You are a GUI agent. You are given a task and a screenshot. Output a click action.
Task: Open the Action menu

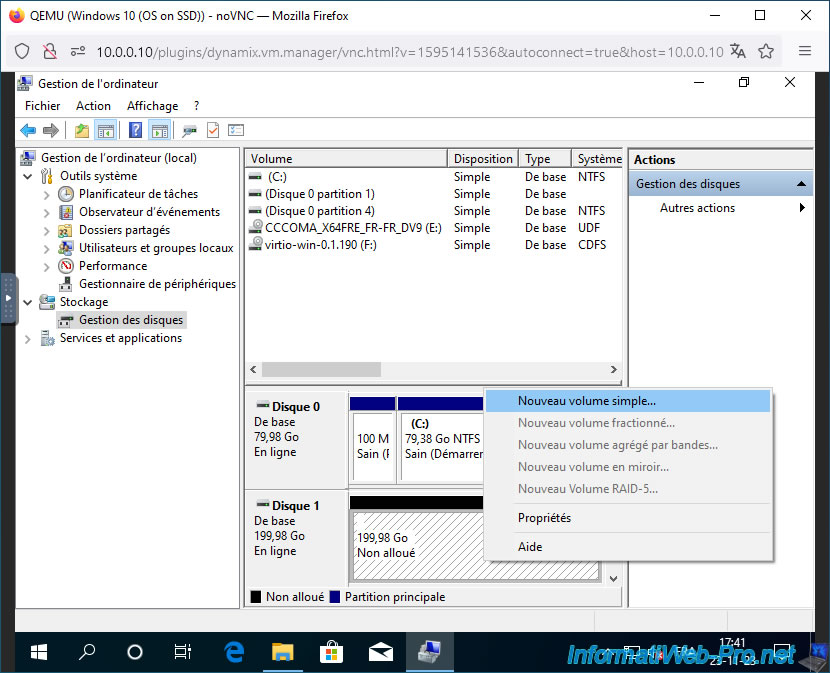tap(93, 106)
